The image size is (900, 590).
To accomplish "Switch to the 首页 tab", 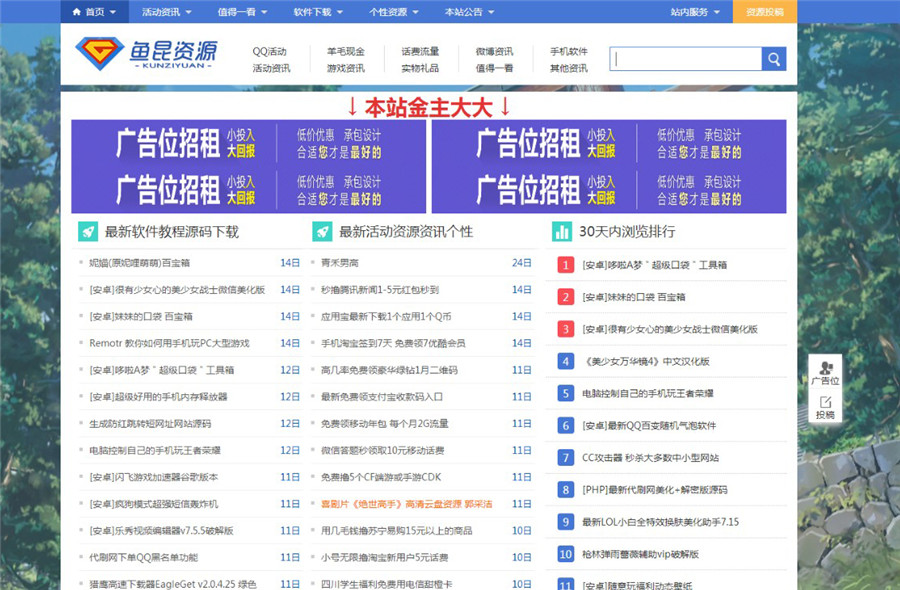I will pyautogui.click(x=95, y=12).
